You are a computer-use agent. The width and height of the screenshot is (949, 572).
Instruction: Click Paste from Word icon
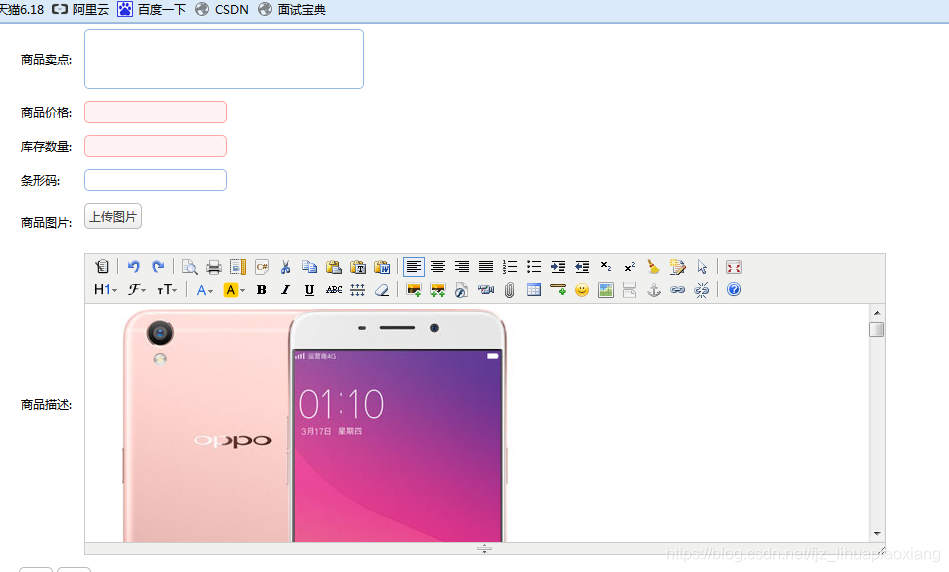tap(383, 266)
